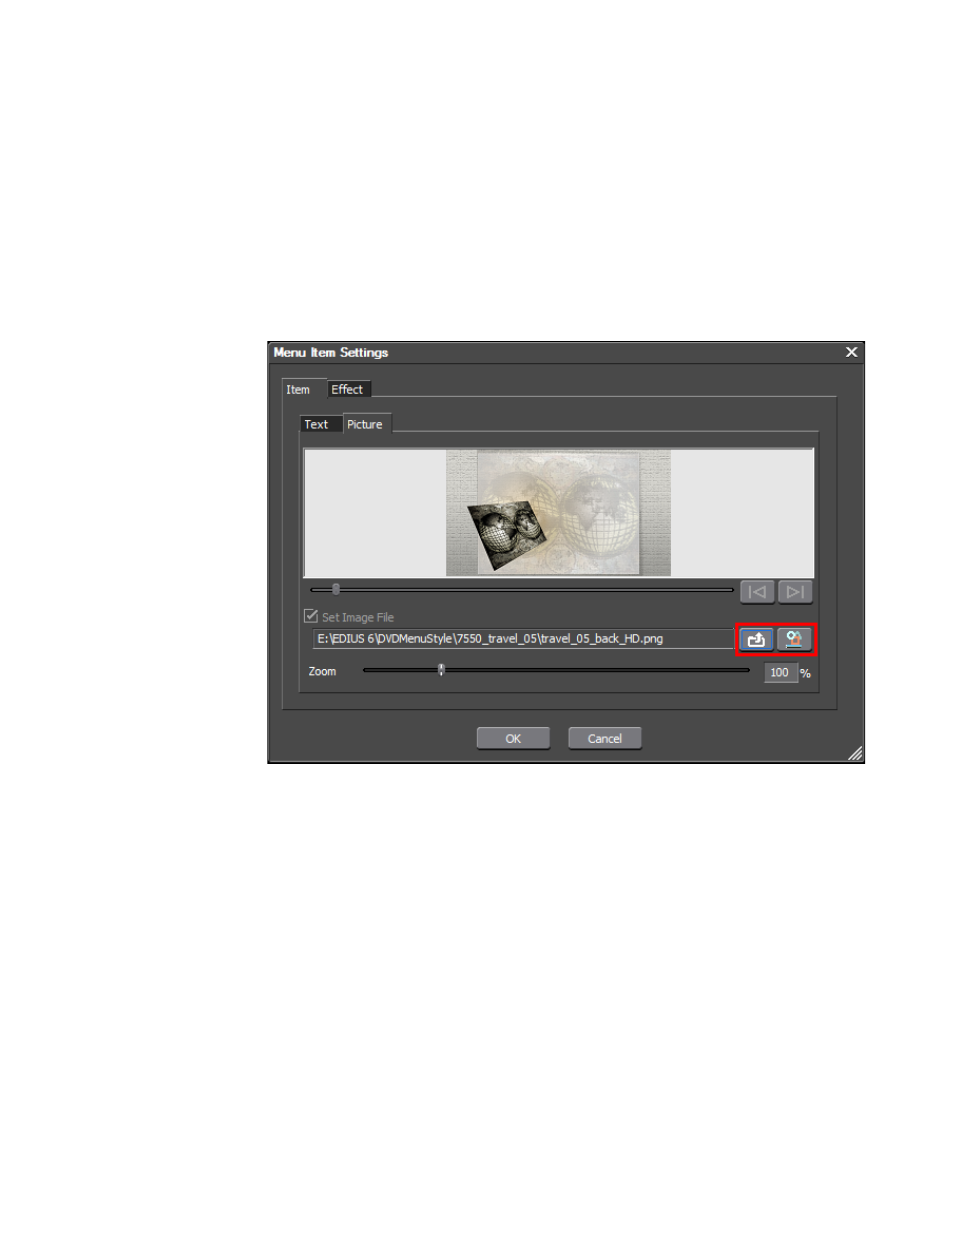Jump to next frame button
Image resolution: width=954 pixels, height=1235 pixels.
click(795, 592)
